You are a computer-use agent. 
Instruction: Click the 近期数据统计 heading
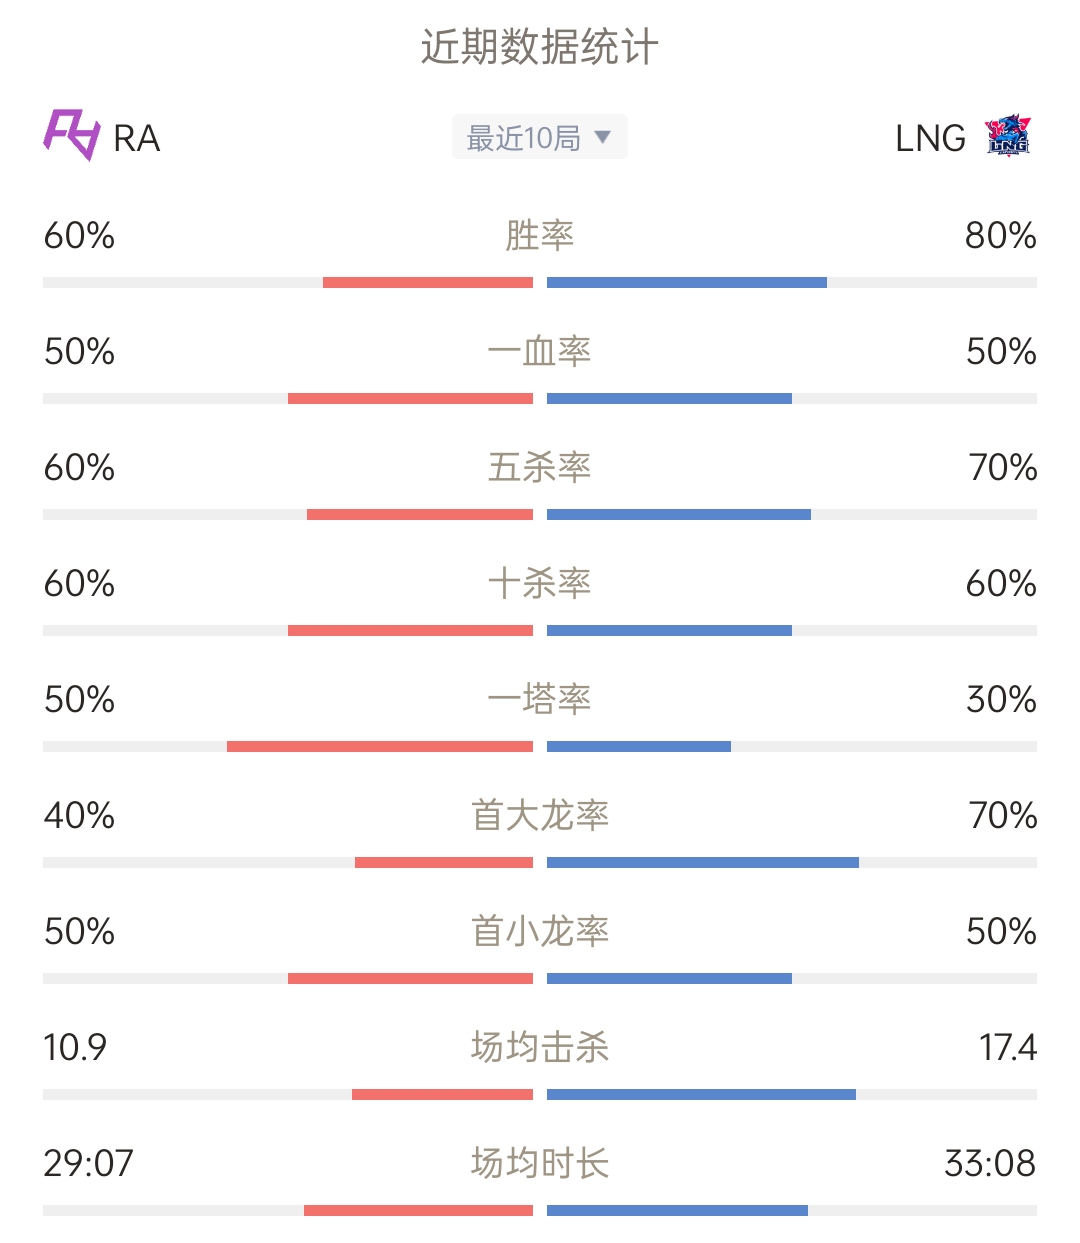[540, 47]
